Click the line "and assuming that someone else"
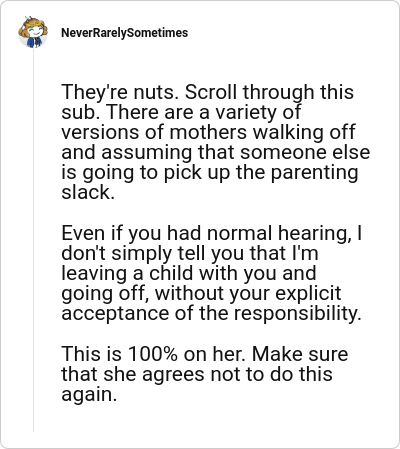 (216, 152)
